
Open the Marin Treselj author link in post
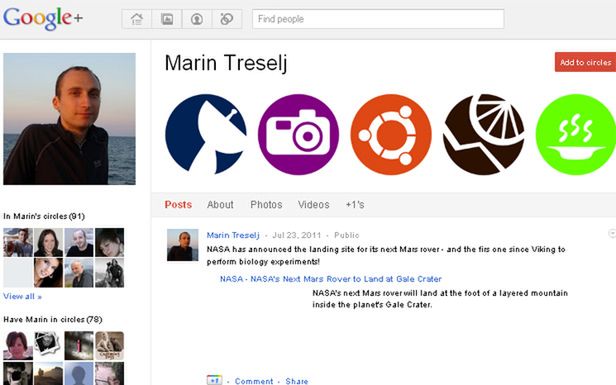(x=233, y=235)
